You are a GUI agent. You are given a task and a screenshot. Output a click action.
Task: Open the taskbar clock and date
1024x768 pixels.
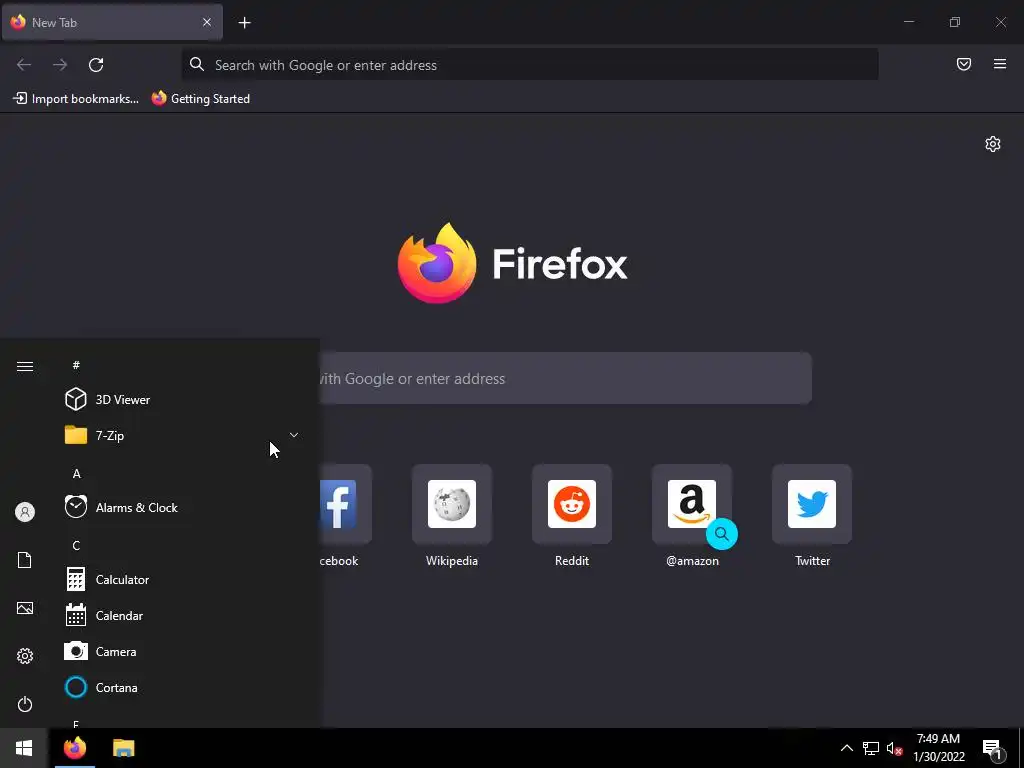coord(938,748)
